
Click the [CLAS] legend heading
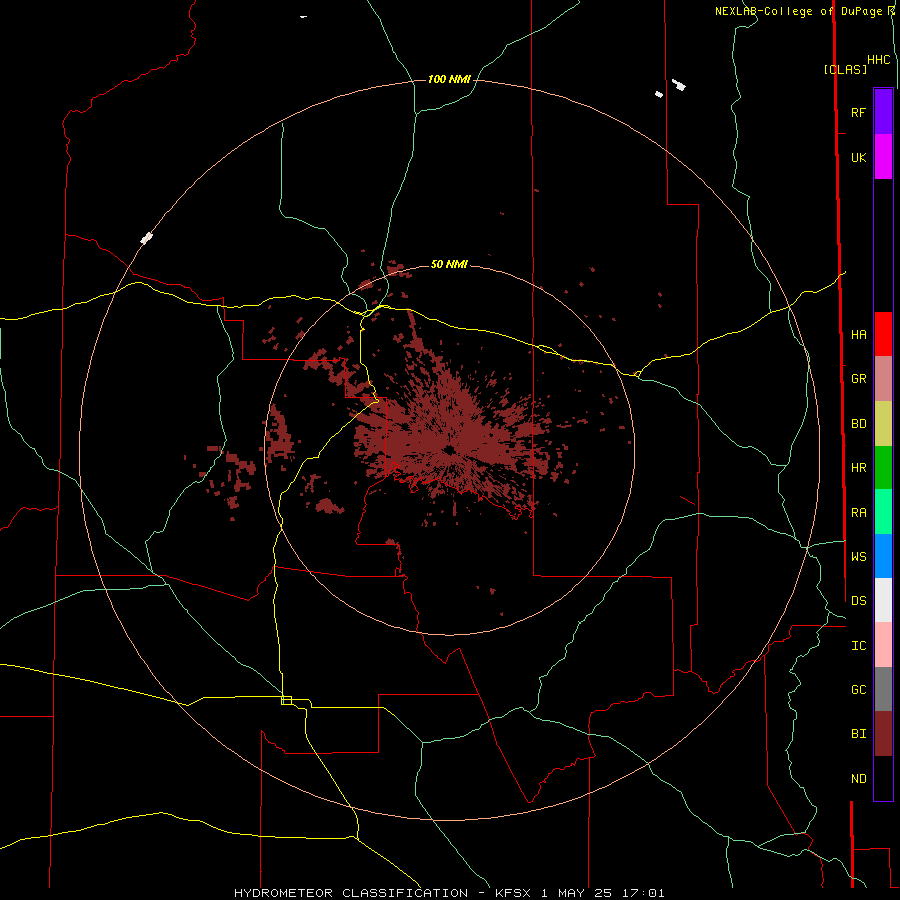point(845,69)
